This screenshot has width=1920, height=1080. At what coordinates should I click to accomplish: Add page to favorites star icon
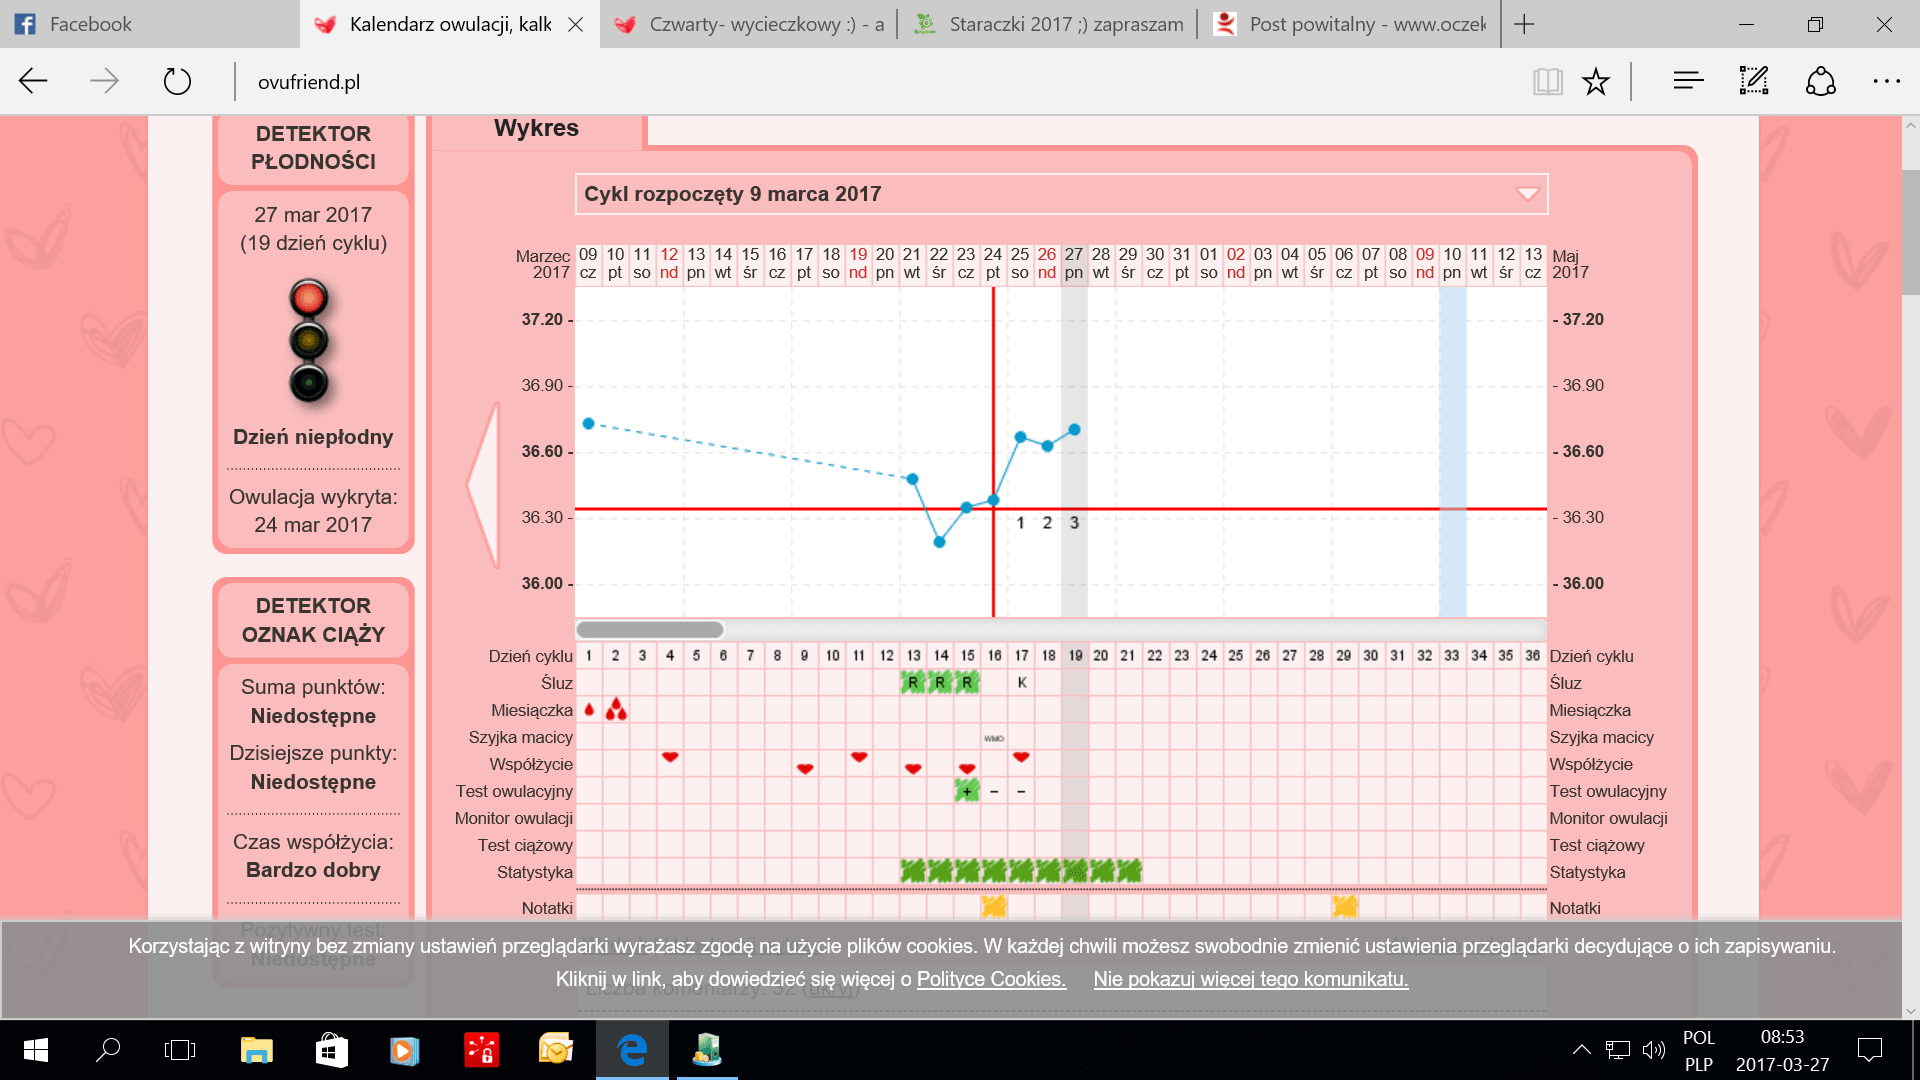click(1596, 81)
